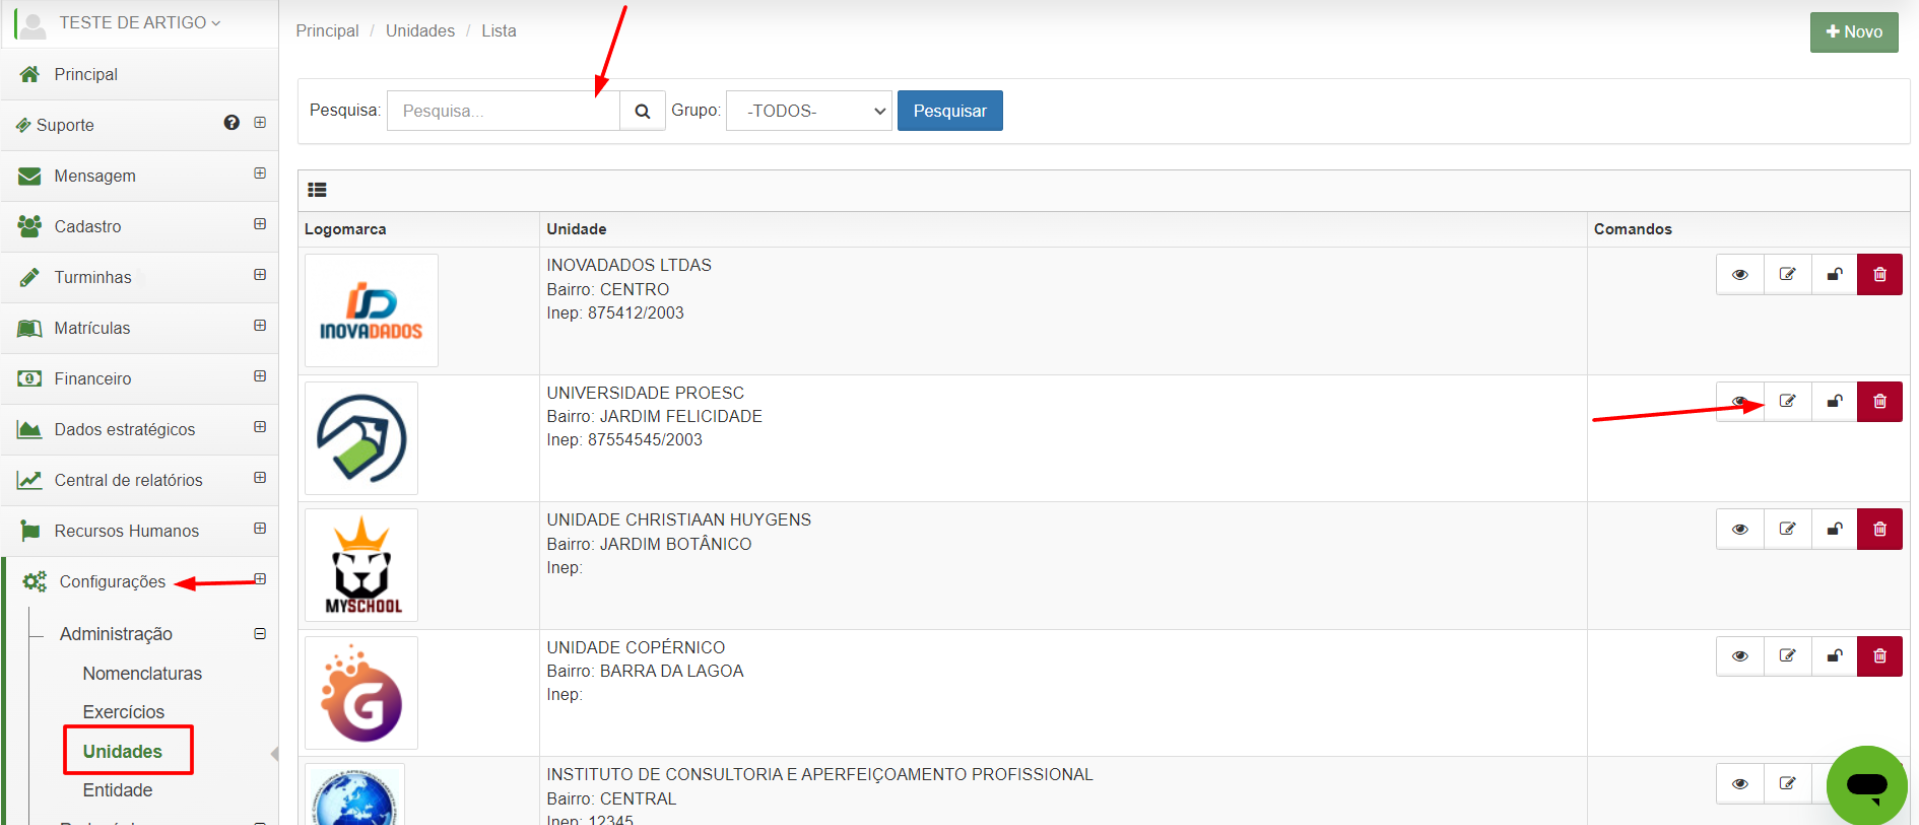
Task: Collapse the Administração submenu
Action: pos(260,634)
